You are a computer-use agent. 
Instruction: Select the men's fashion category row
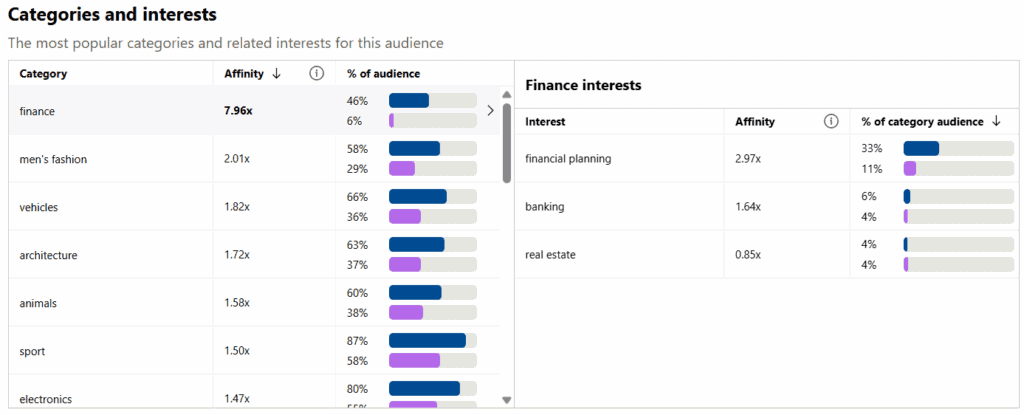click(x=254, y=159)
